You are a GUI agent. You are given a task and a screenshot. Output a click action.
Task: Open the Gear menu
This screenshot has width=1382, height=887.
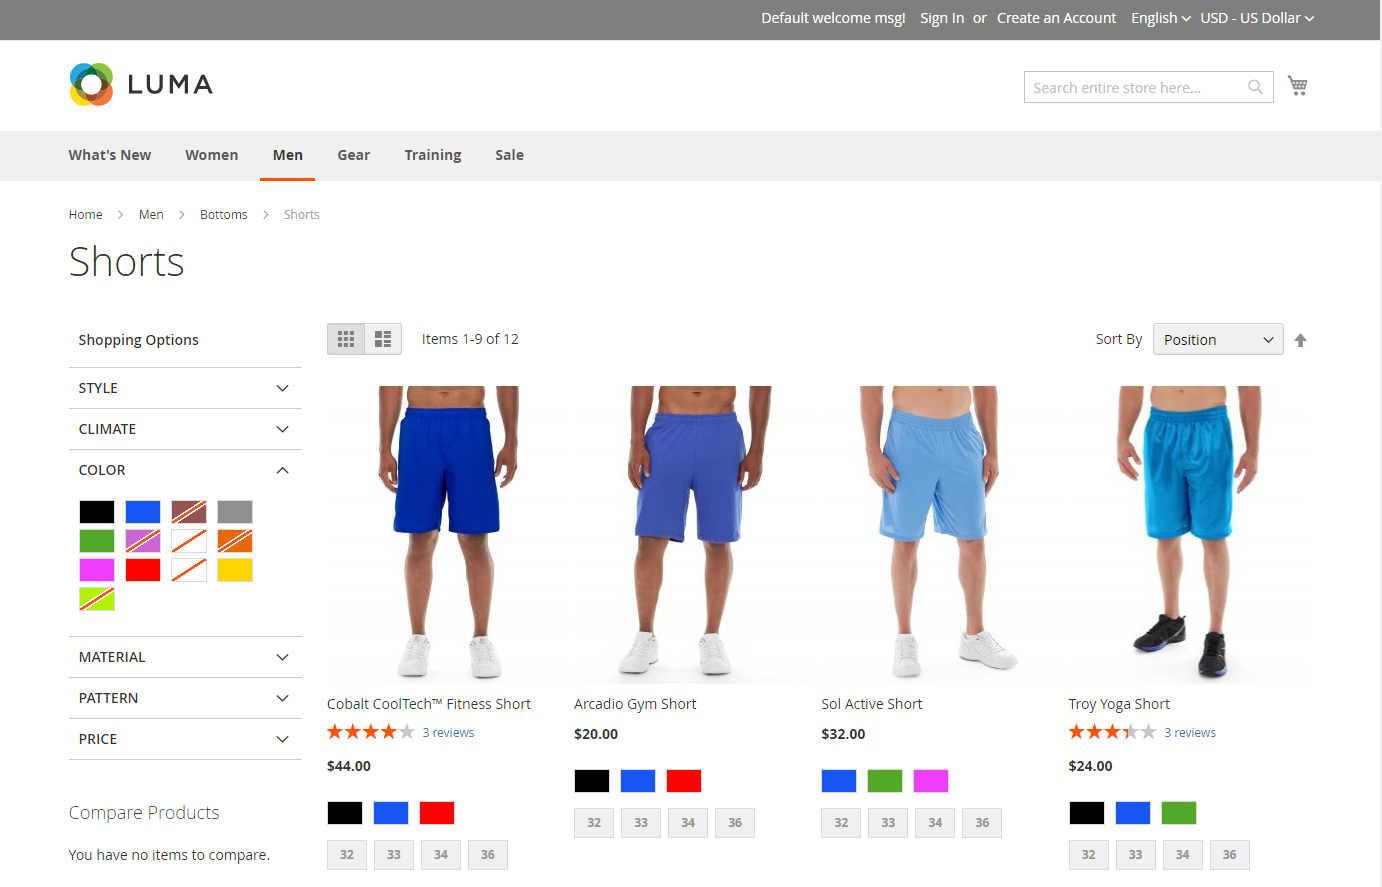(x=354, y=155)
